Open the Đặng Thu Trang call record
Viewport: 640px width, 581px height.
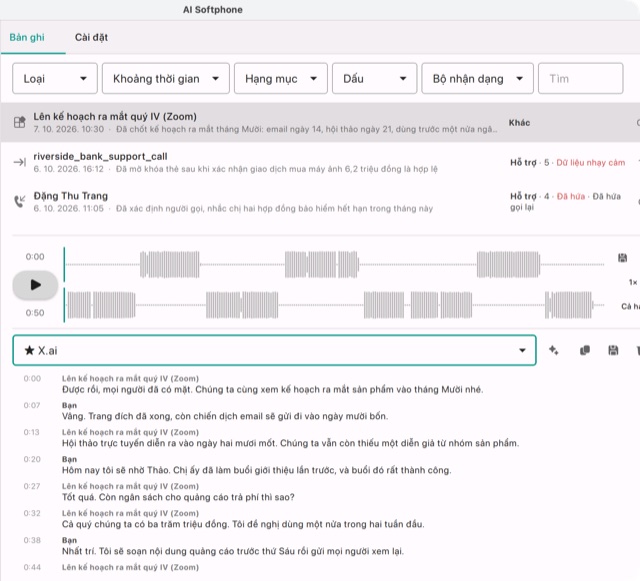pyautogui.click(x=320, y=202)
